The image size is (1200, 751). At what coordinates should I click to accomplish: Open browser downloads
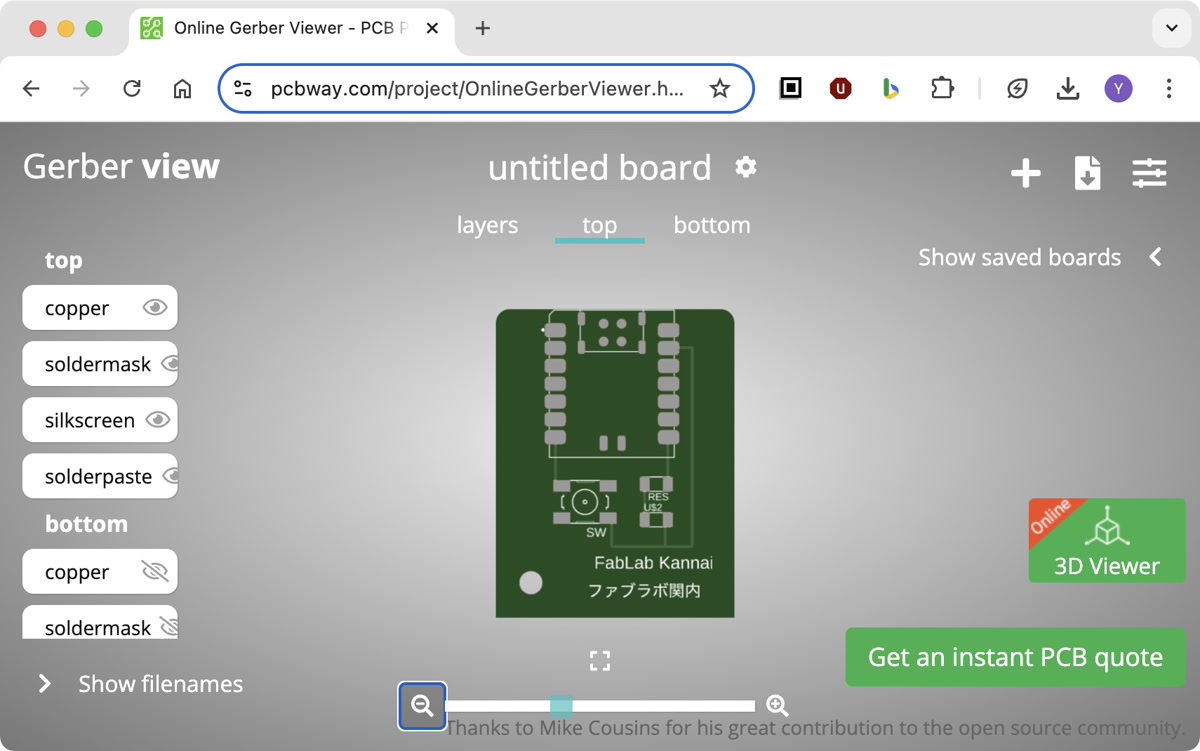1068,89
